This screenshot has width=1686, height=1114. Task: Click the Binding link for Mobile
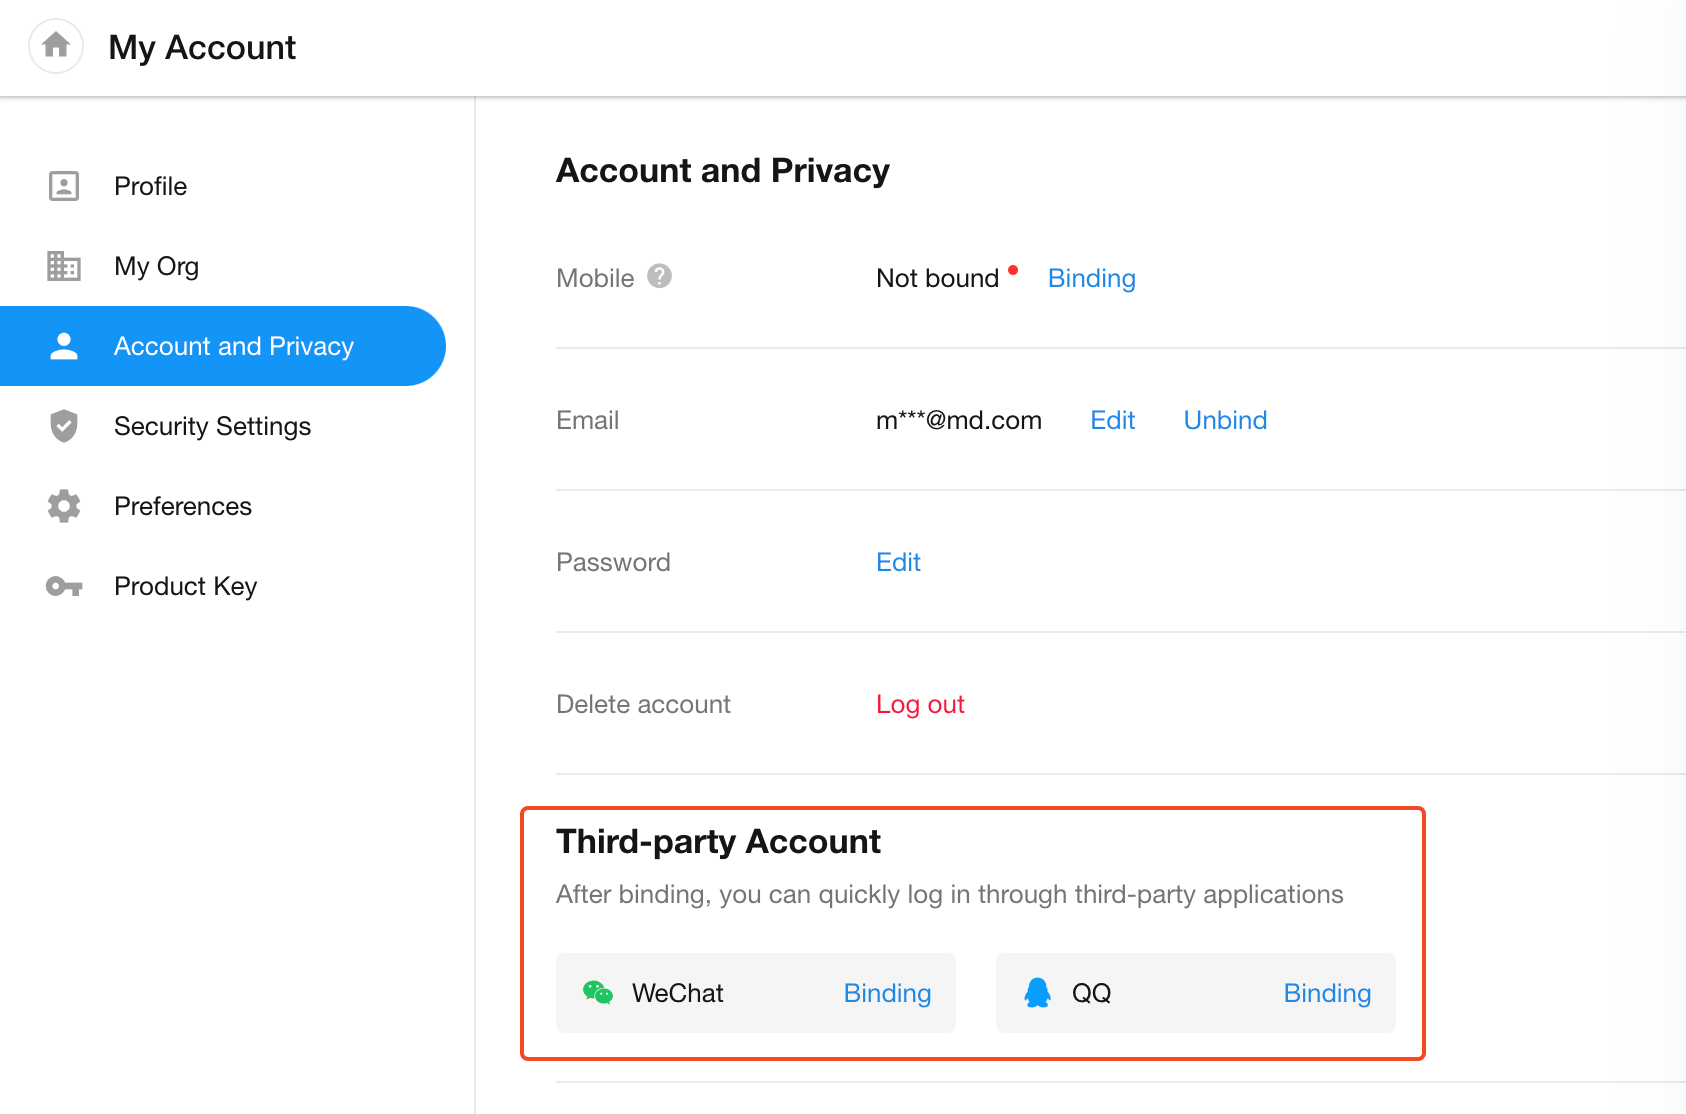[x=1091, y=278]
